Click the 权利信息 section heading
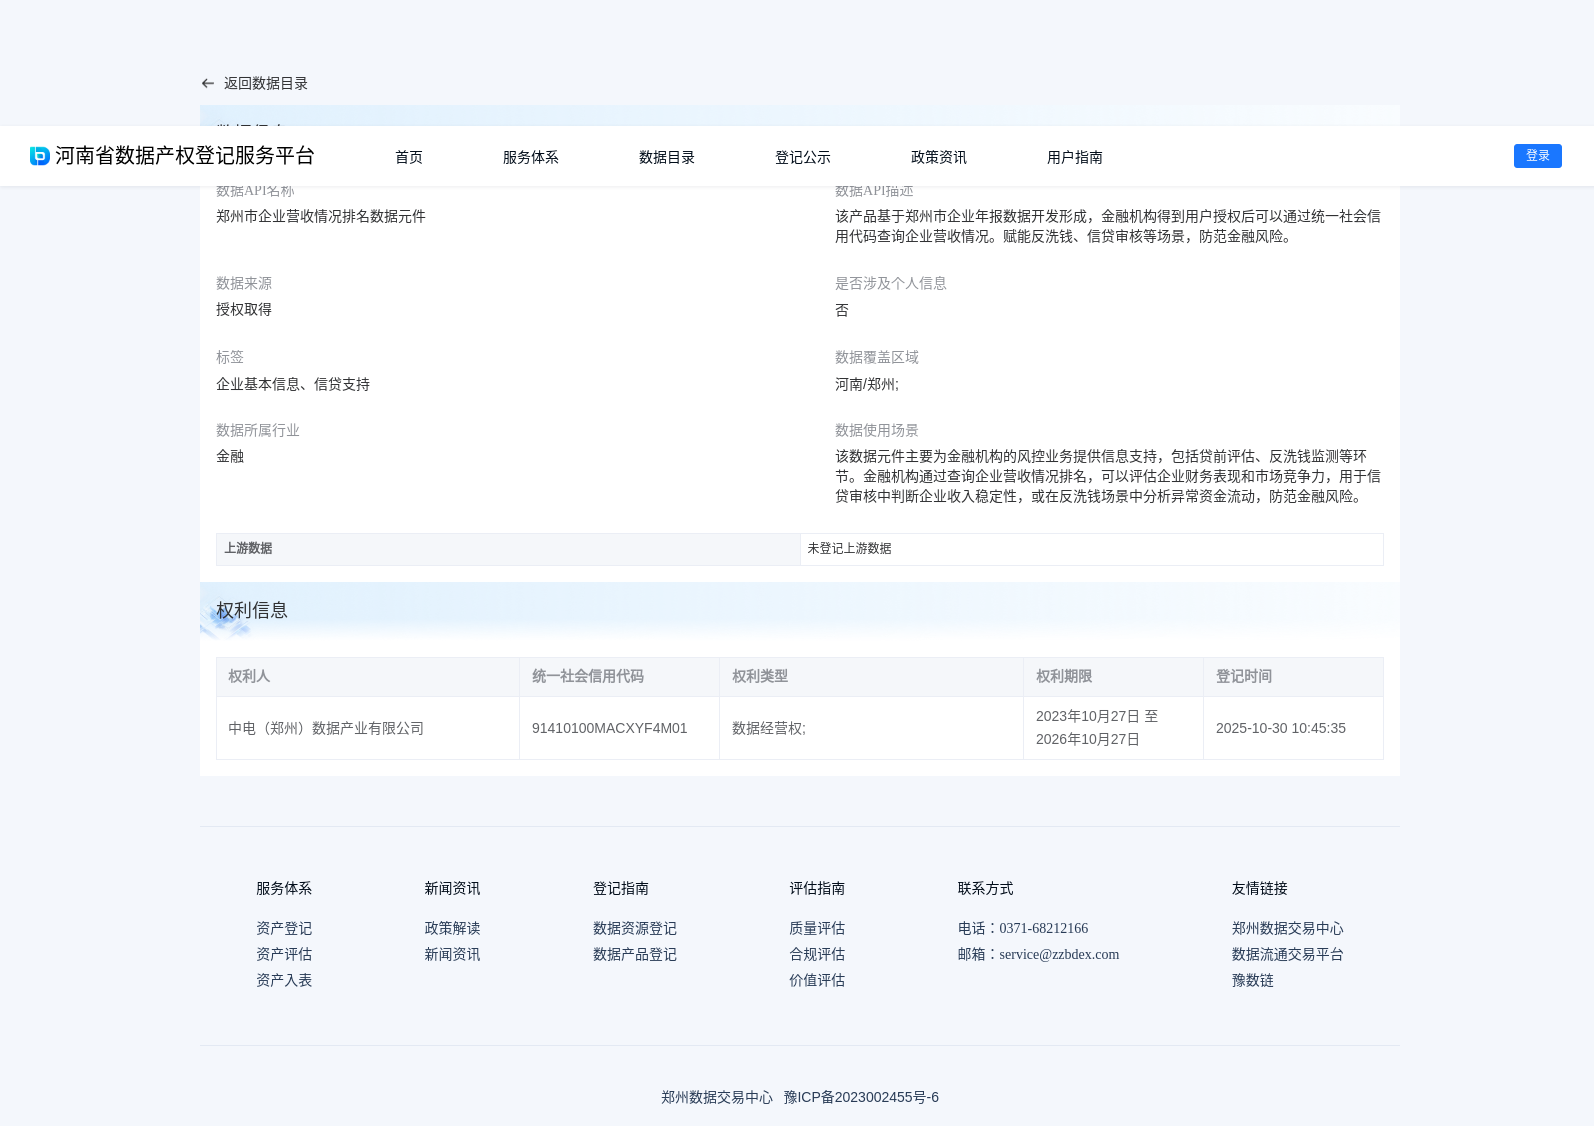This screenshot has width=1594, height=1126. click(x=252, y=611)
